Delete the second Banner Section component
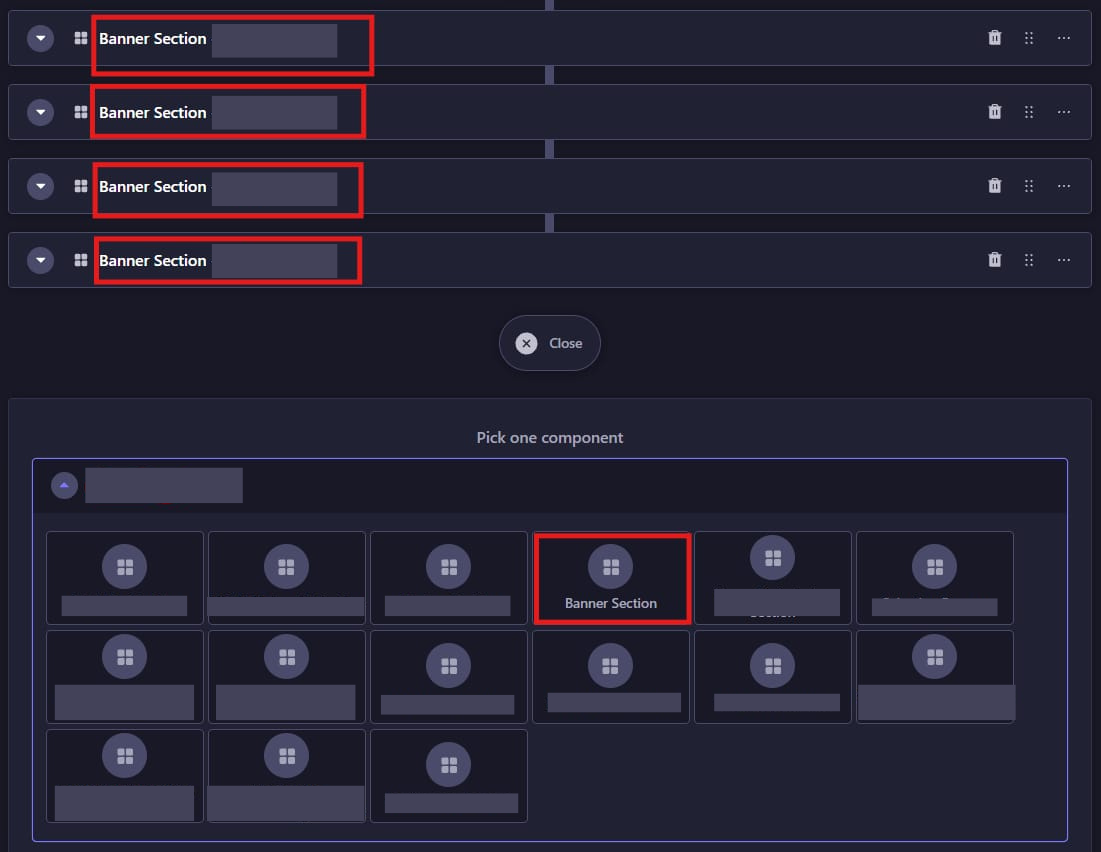Image resolution: width=1101 pixels, height=852 pixels. pos(994,112)
